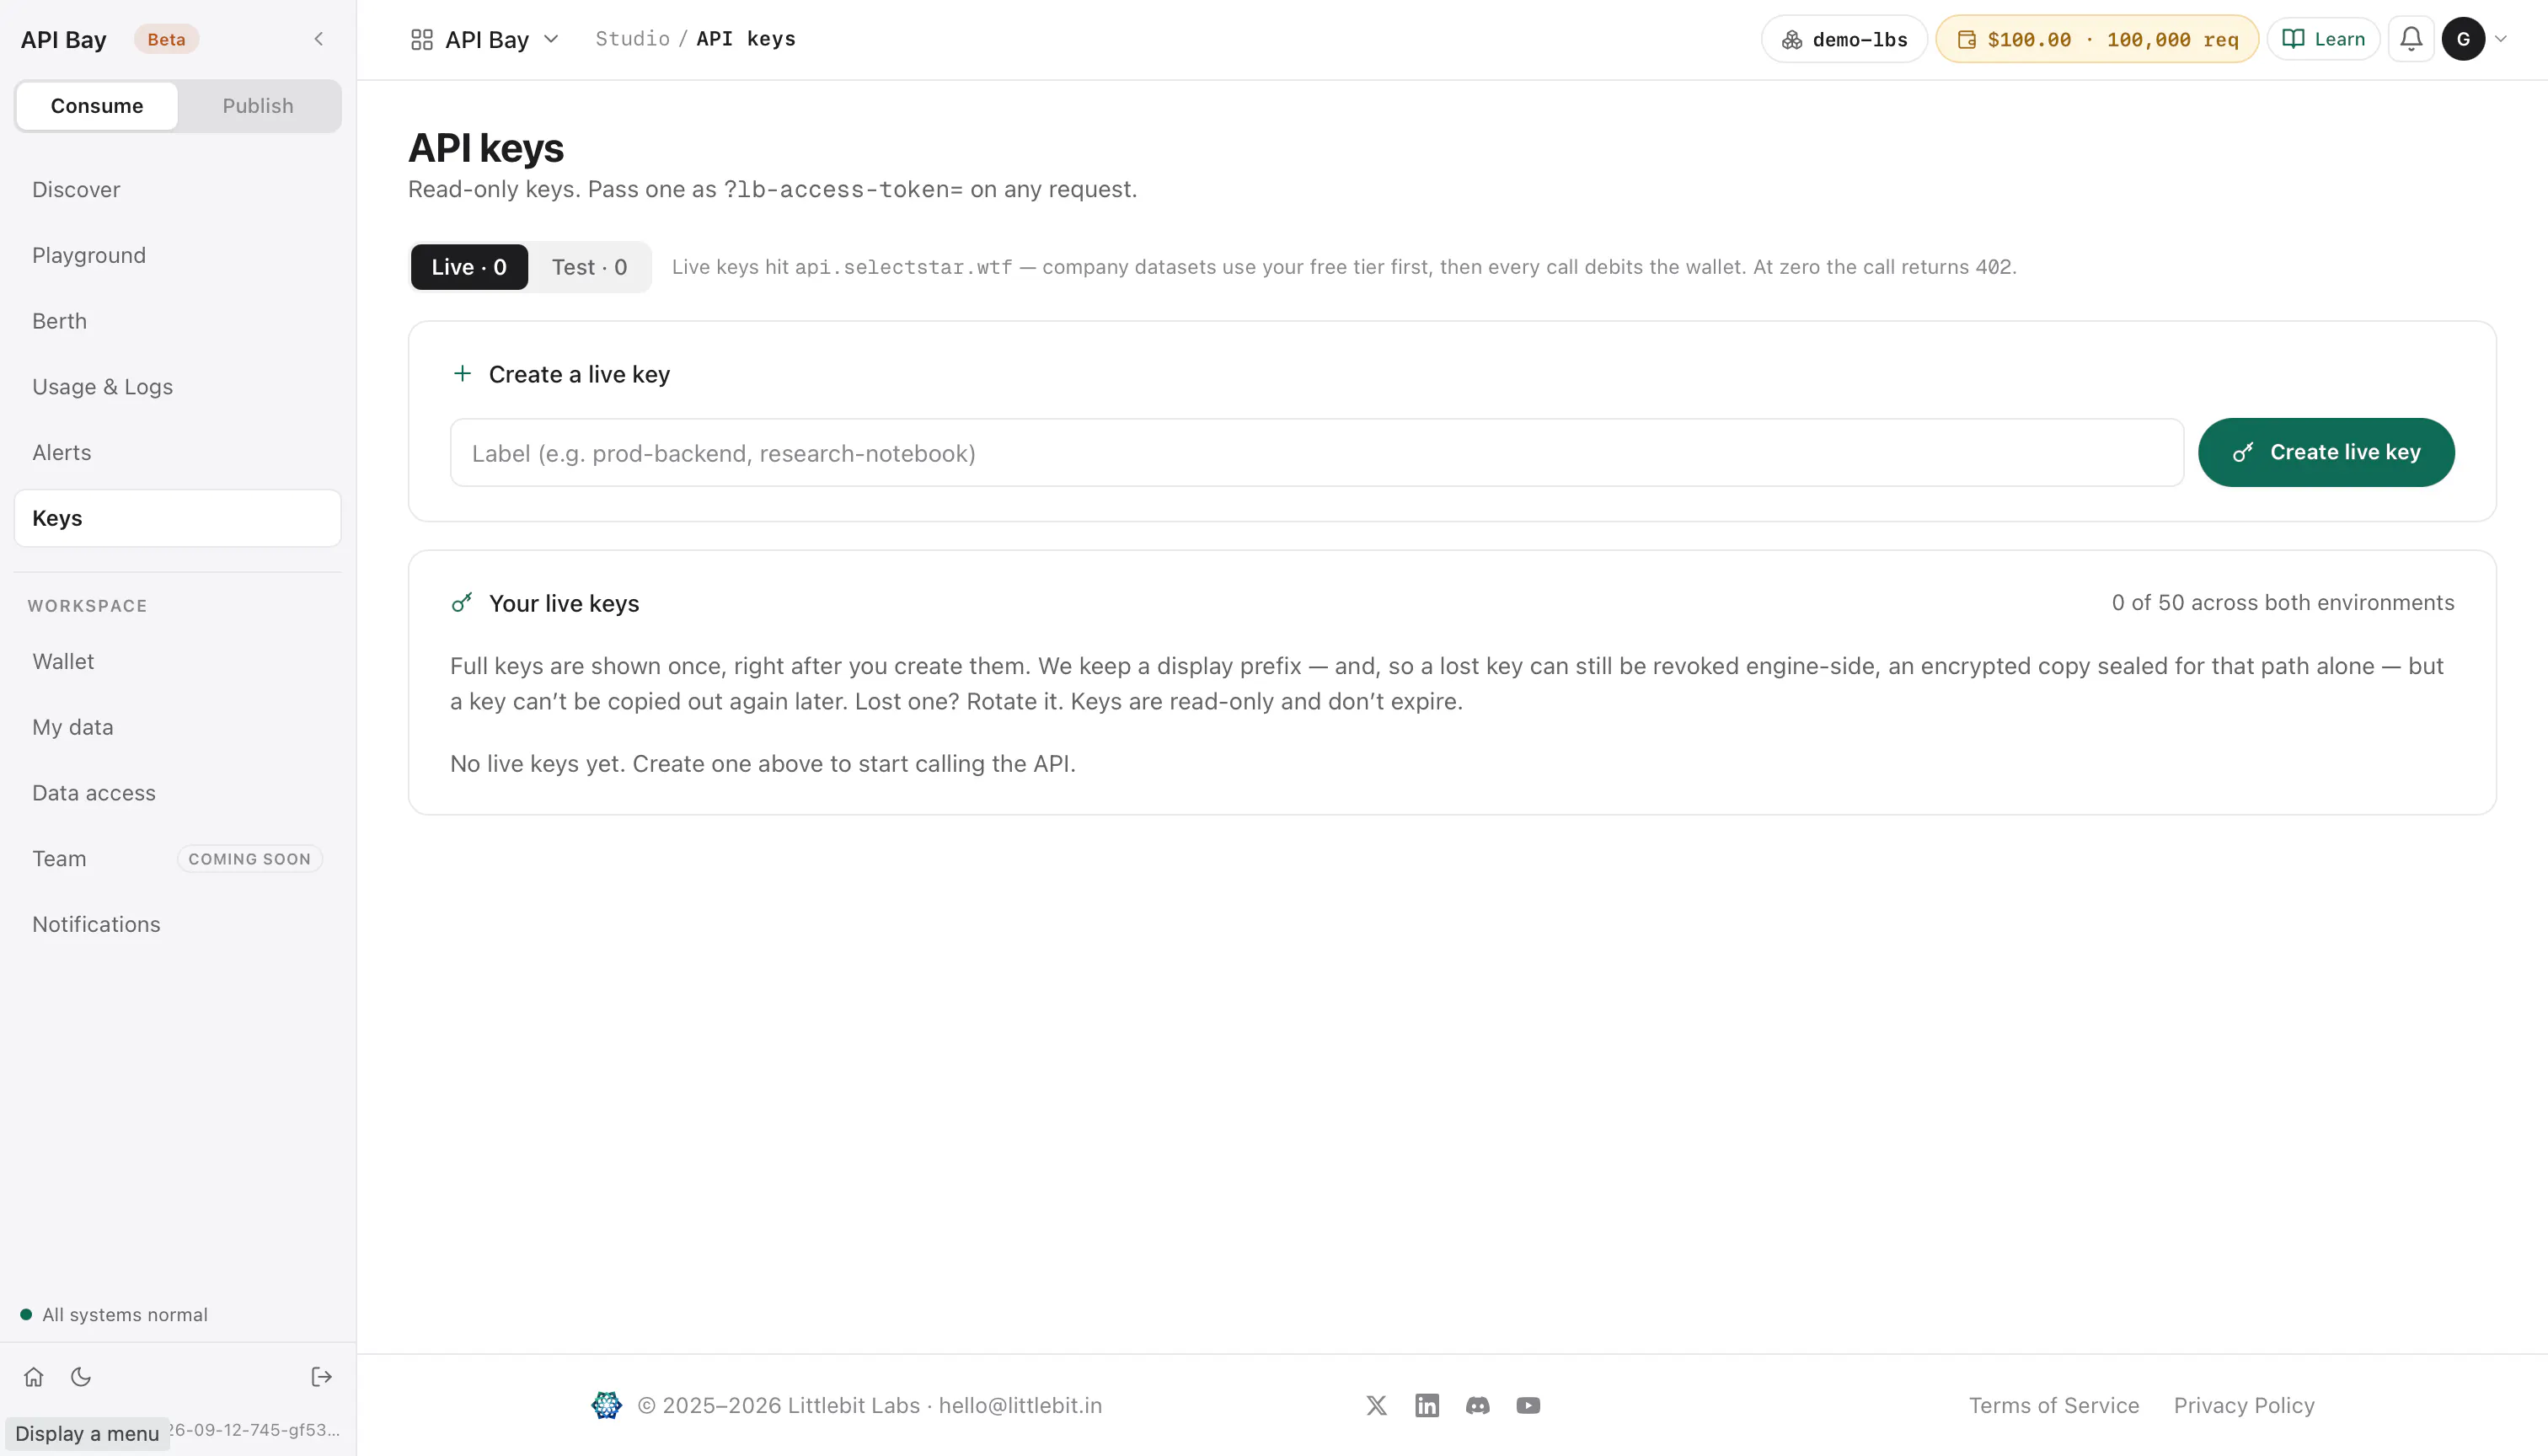This screenshot has height=1456, width=2548.
Task: Open the demo-lbs workspace selector
Action: coord(1844,39)
